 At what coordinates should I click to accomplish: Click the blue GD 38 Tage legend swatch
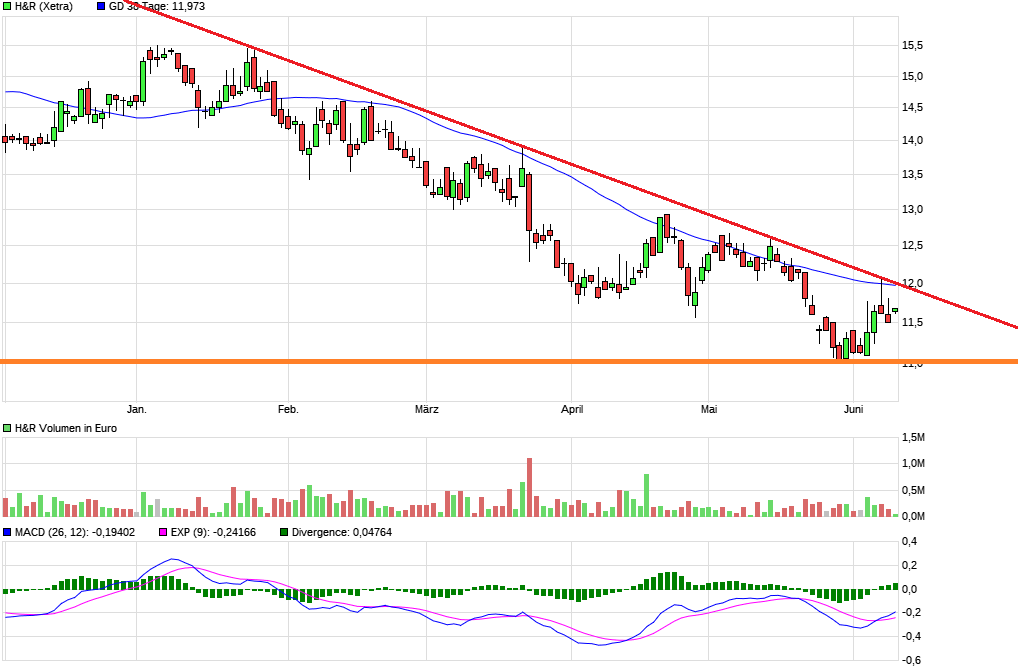pyautogui.click(x=101, y=6)
